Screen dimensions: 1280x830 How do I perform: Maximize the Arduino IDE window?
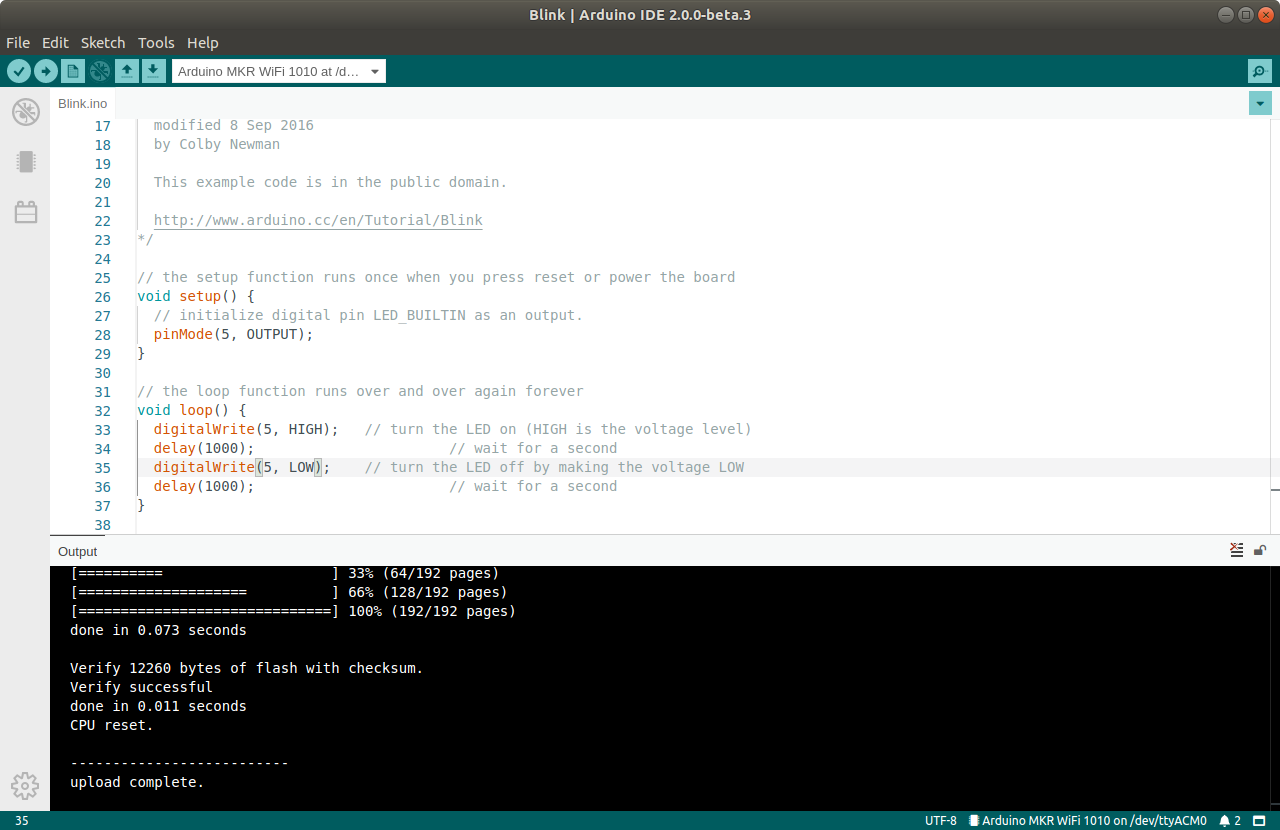(x=1245, y=14)
